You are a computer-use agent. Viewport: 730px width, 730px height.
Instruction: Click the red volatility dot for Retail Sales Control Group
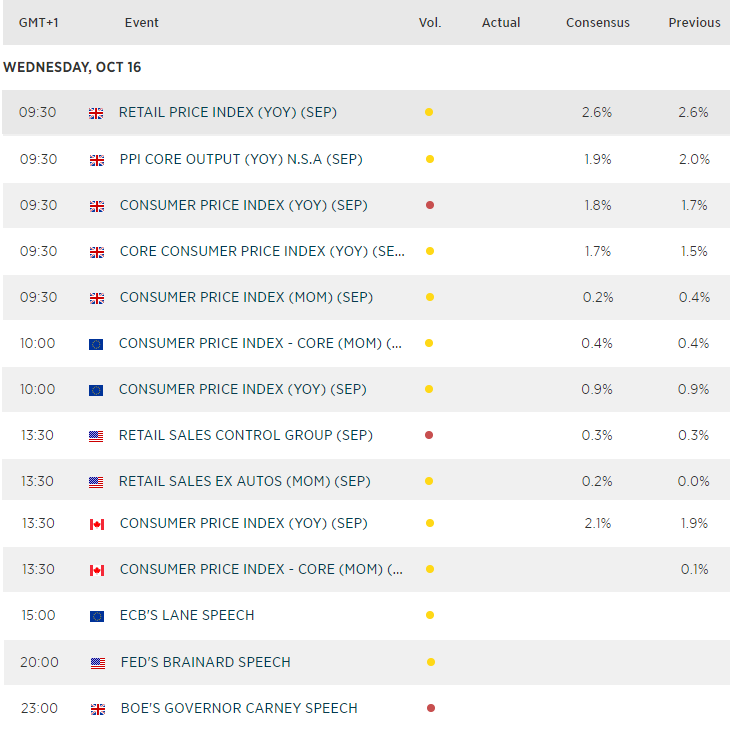[429, 435]
